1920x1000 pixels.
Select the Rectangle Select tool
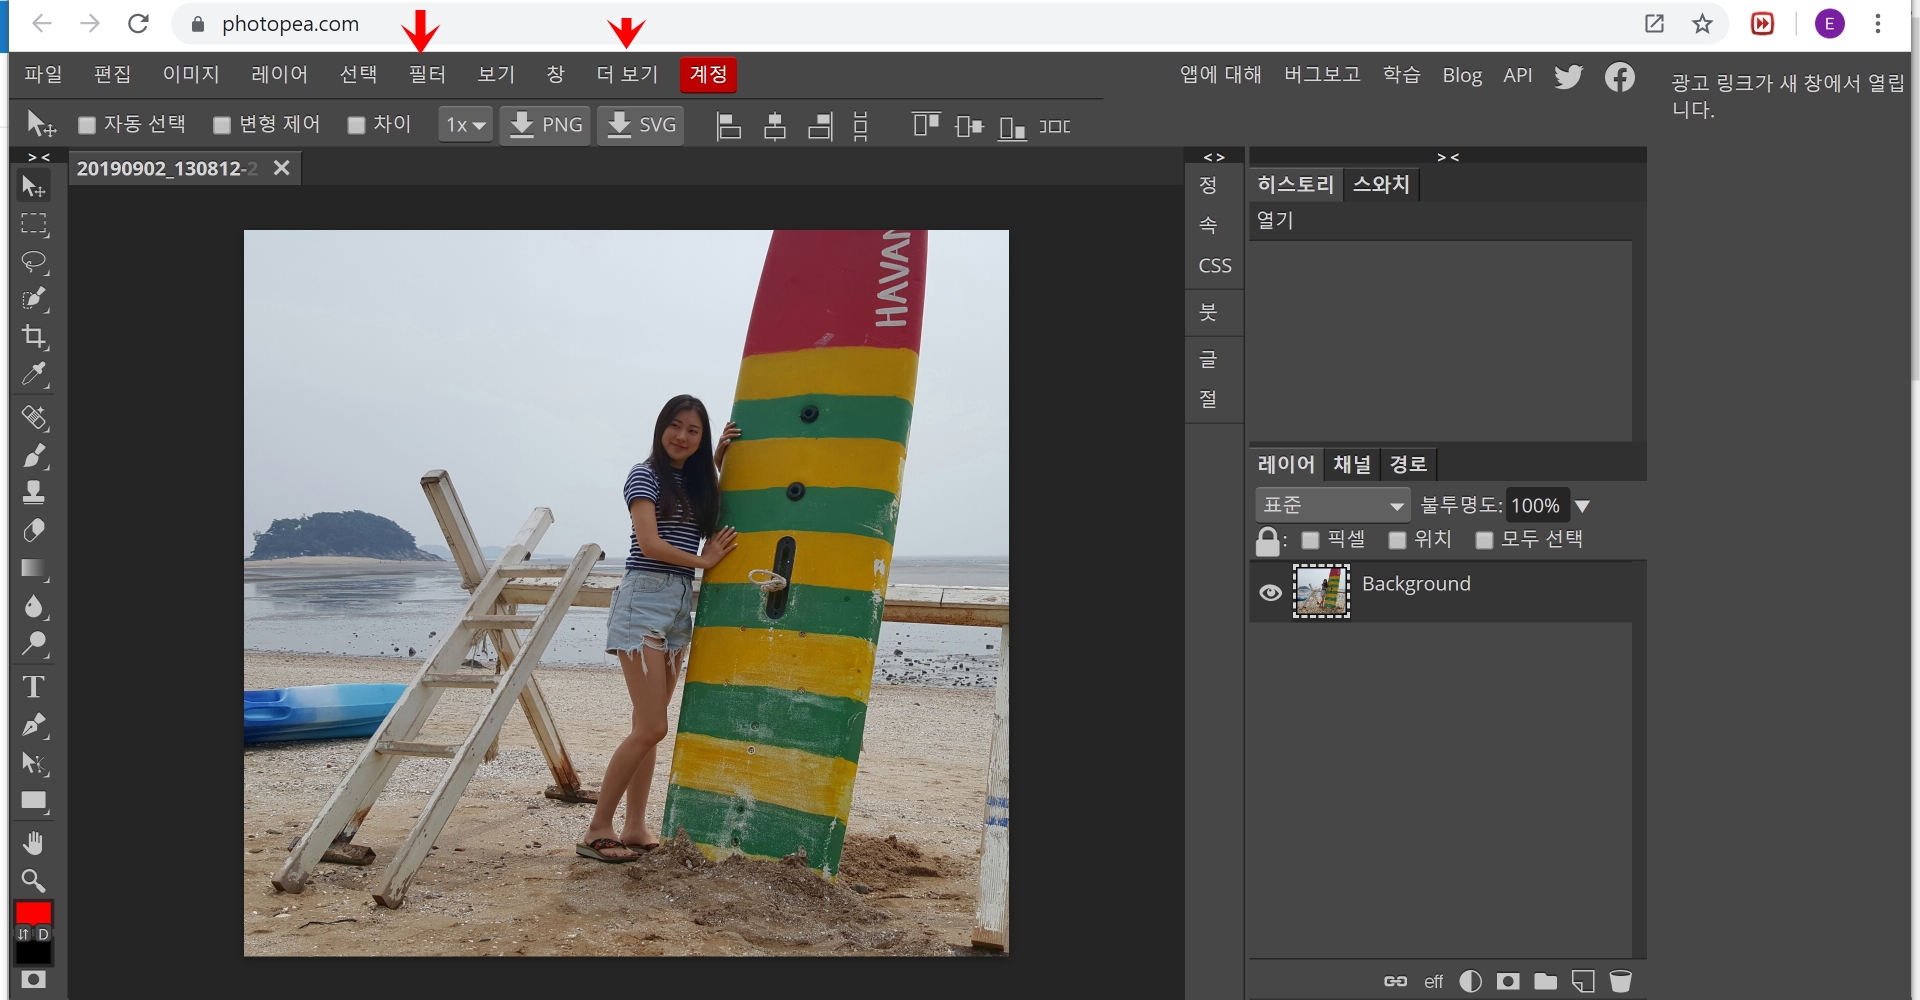(x=34, y=224)
